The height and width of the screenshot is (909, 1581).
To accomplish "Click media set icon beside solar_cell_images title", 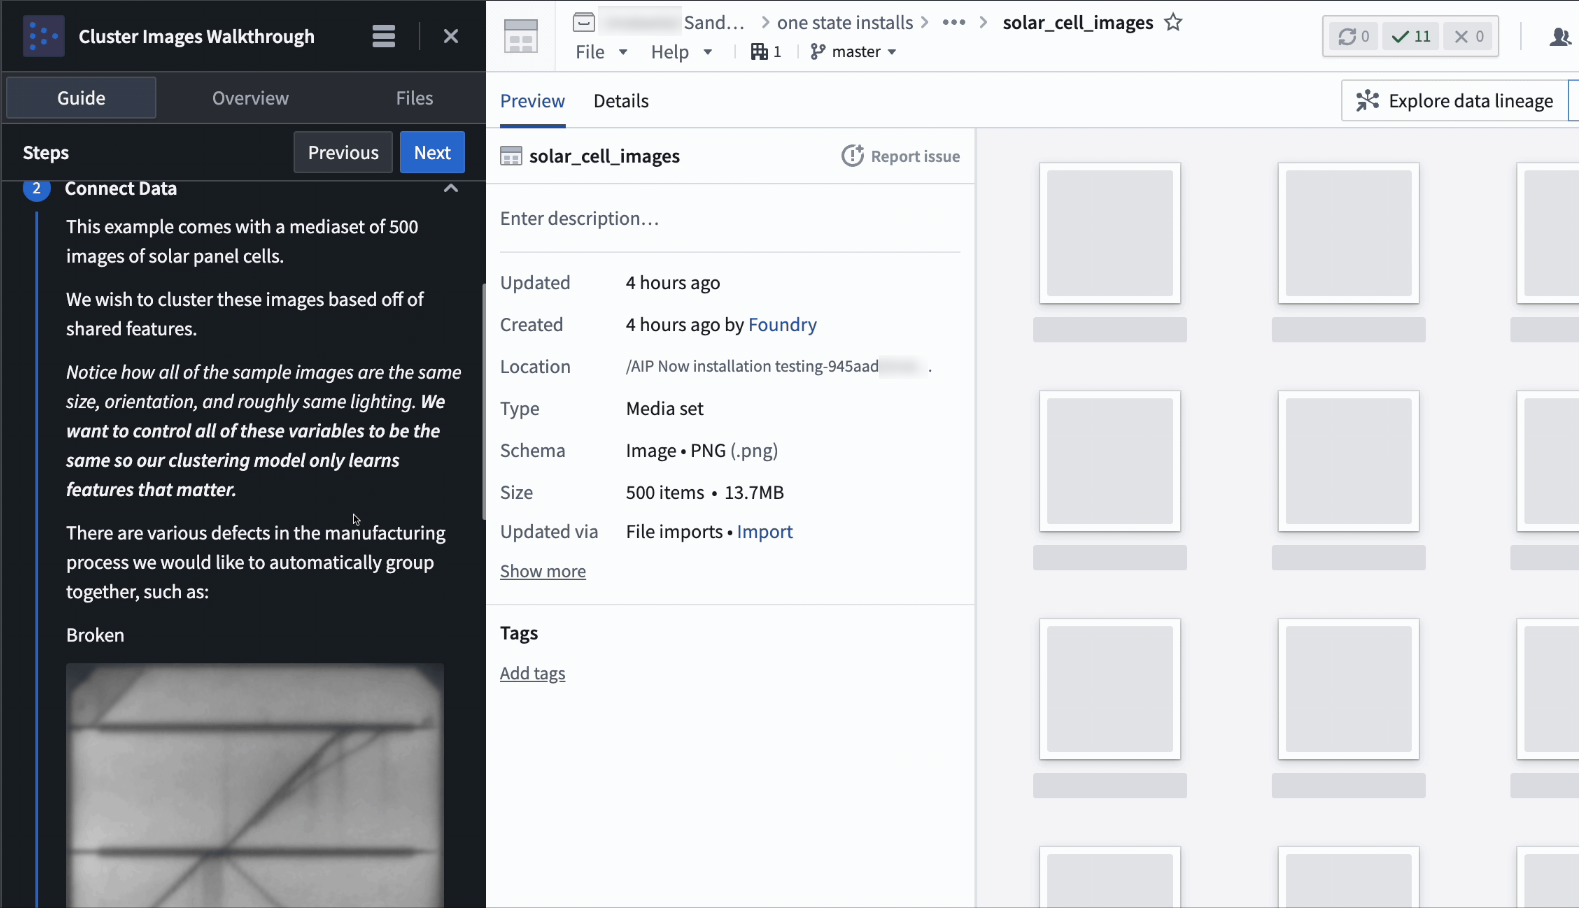I will [511, 156].
